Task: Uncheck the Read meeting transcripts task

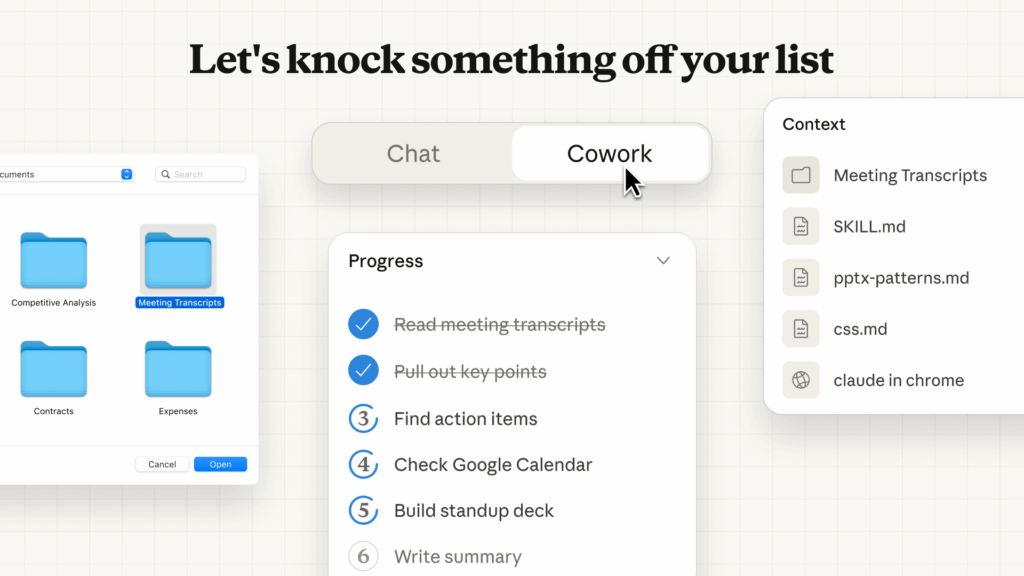Action: [x=363, y=324]
